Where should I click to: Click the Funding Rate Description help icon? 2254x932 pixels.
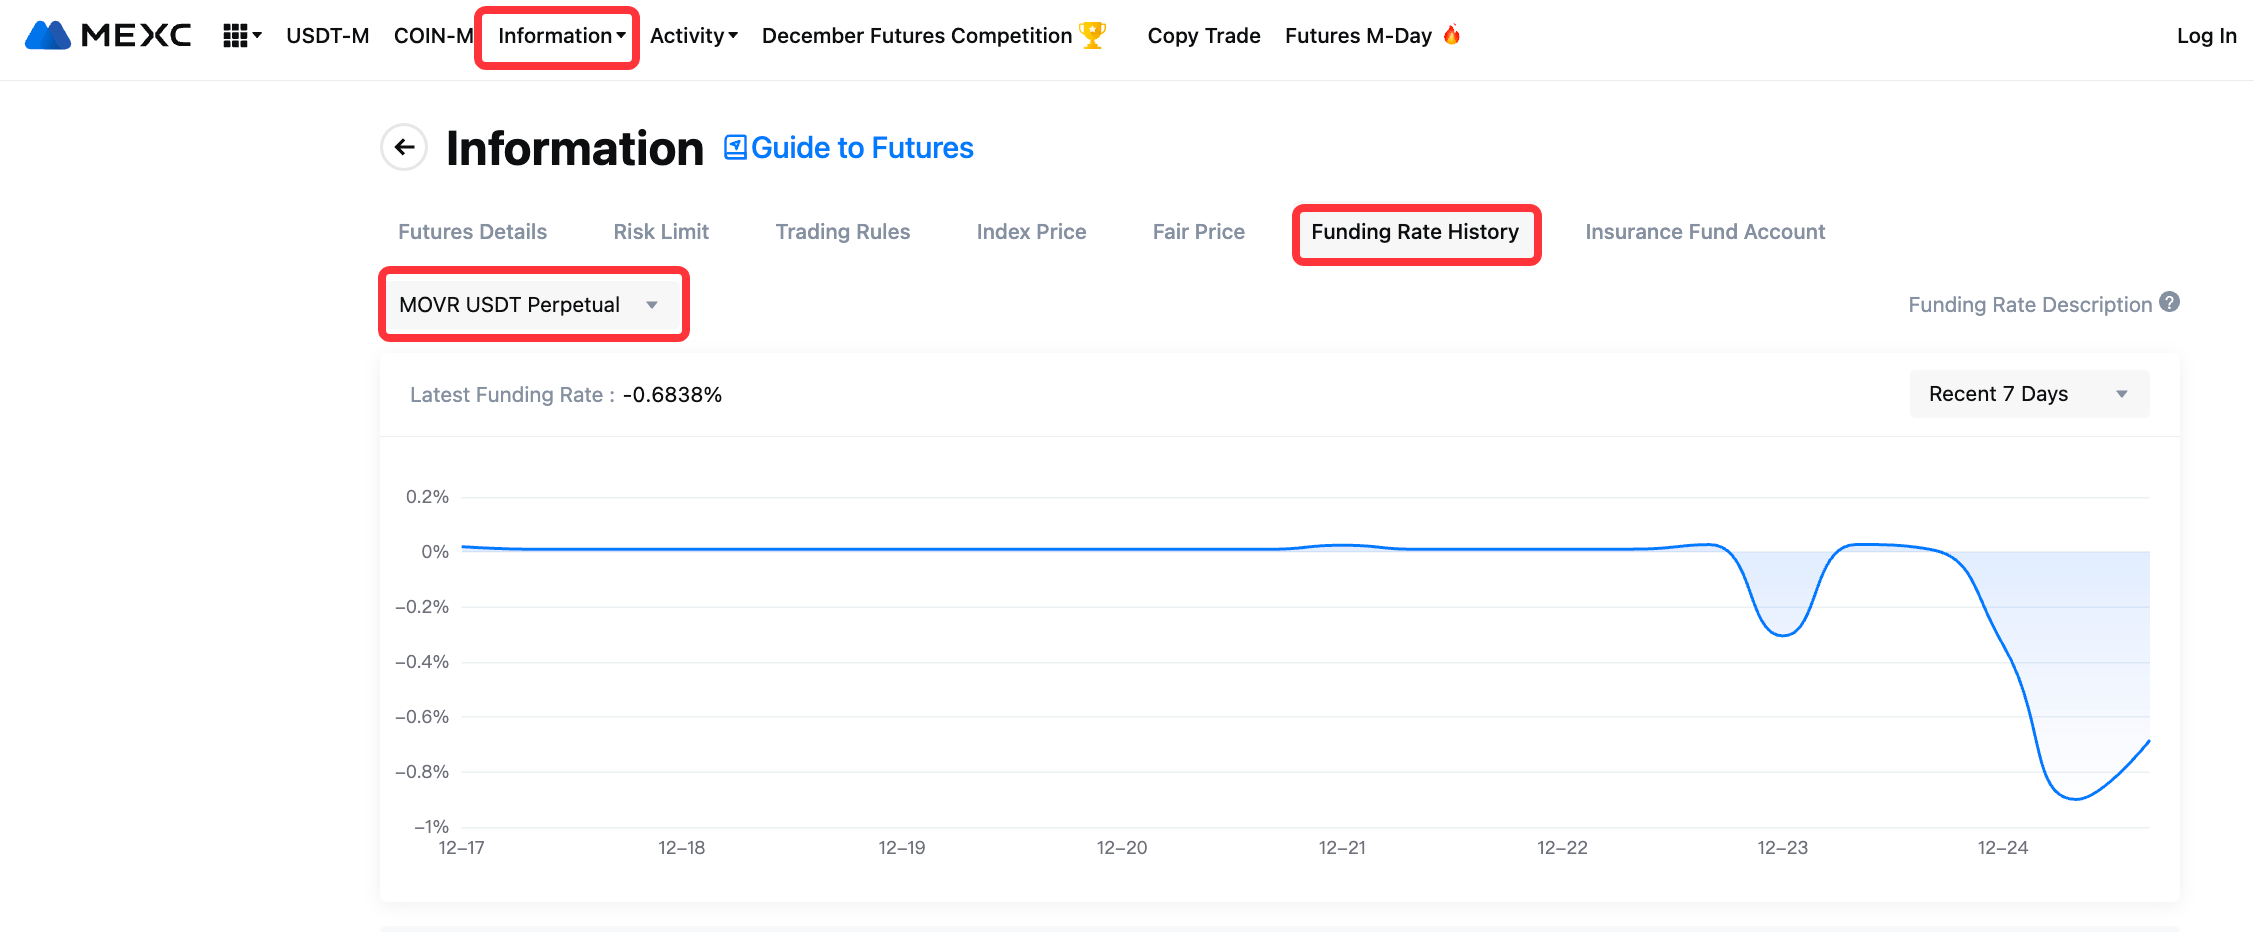click(2169, 302)
